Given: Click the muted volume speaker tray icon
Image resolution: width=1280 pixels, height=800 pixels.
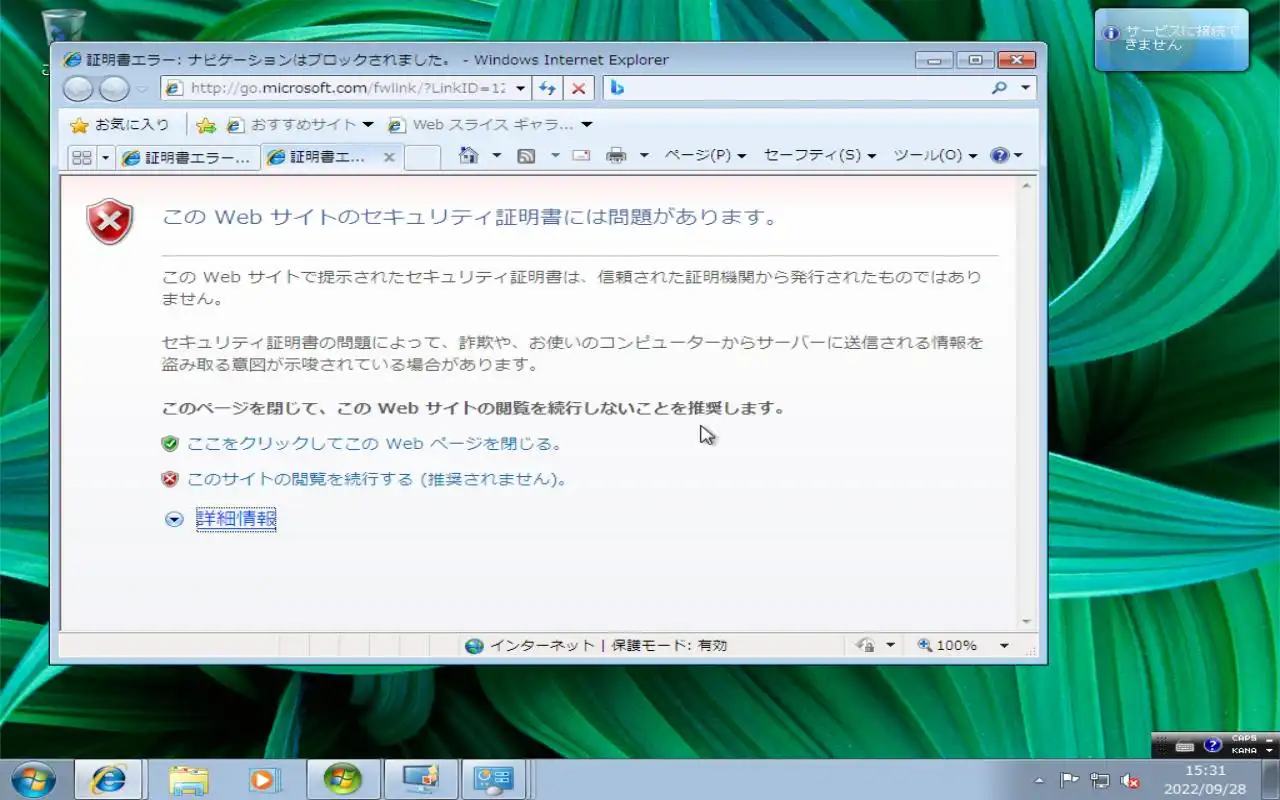Looking at the screenshot, I should click(1131, 781).
